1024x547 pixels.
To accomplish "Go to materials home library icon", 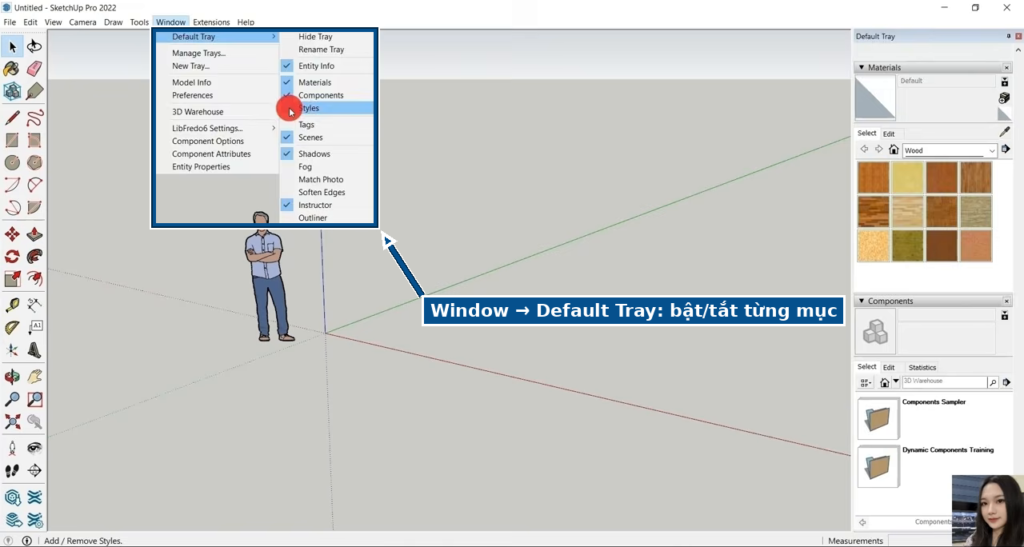I will pyautogui.click(x=893, y=150).
